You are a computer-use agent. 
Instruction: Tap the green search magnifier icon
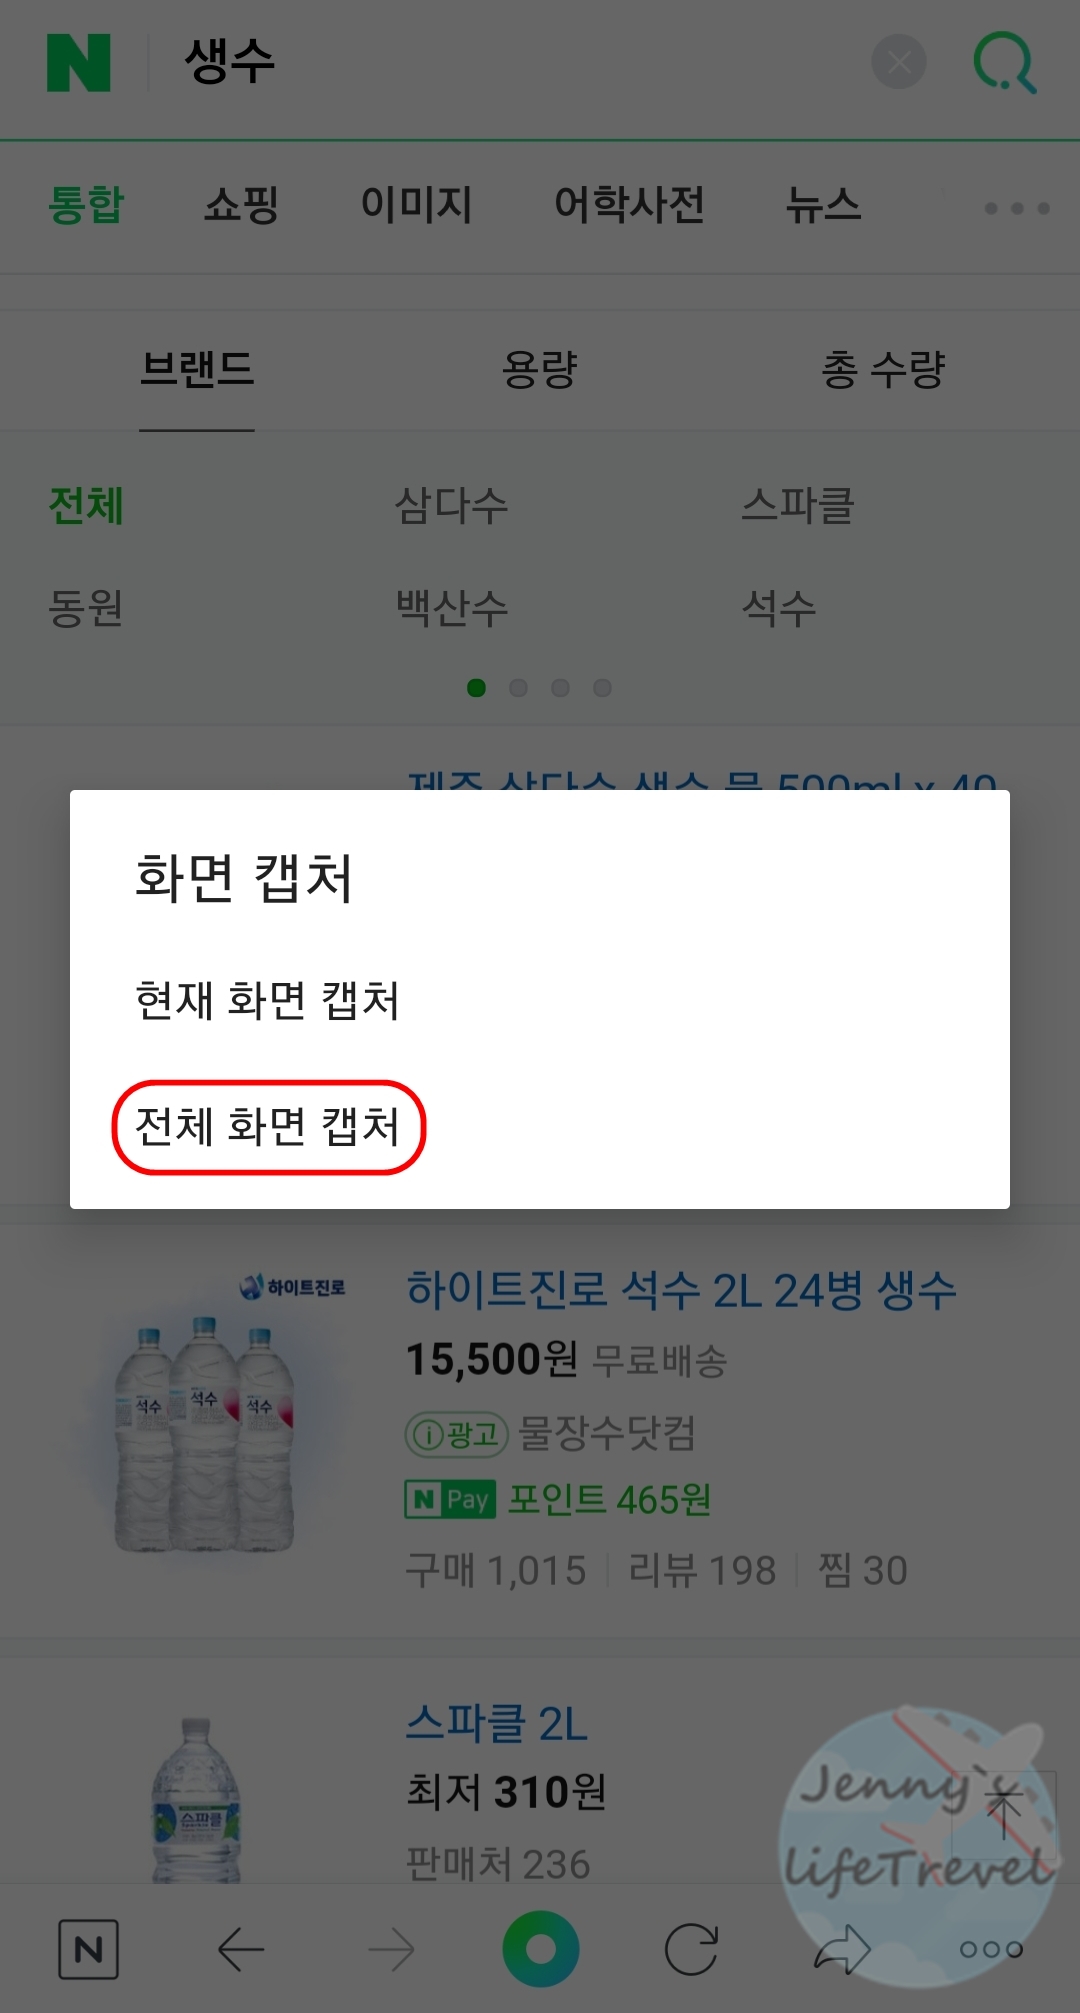1005,62
